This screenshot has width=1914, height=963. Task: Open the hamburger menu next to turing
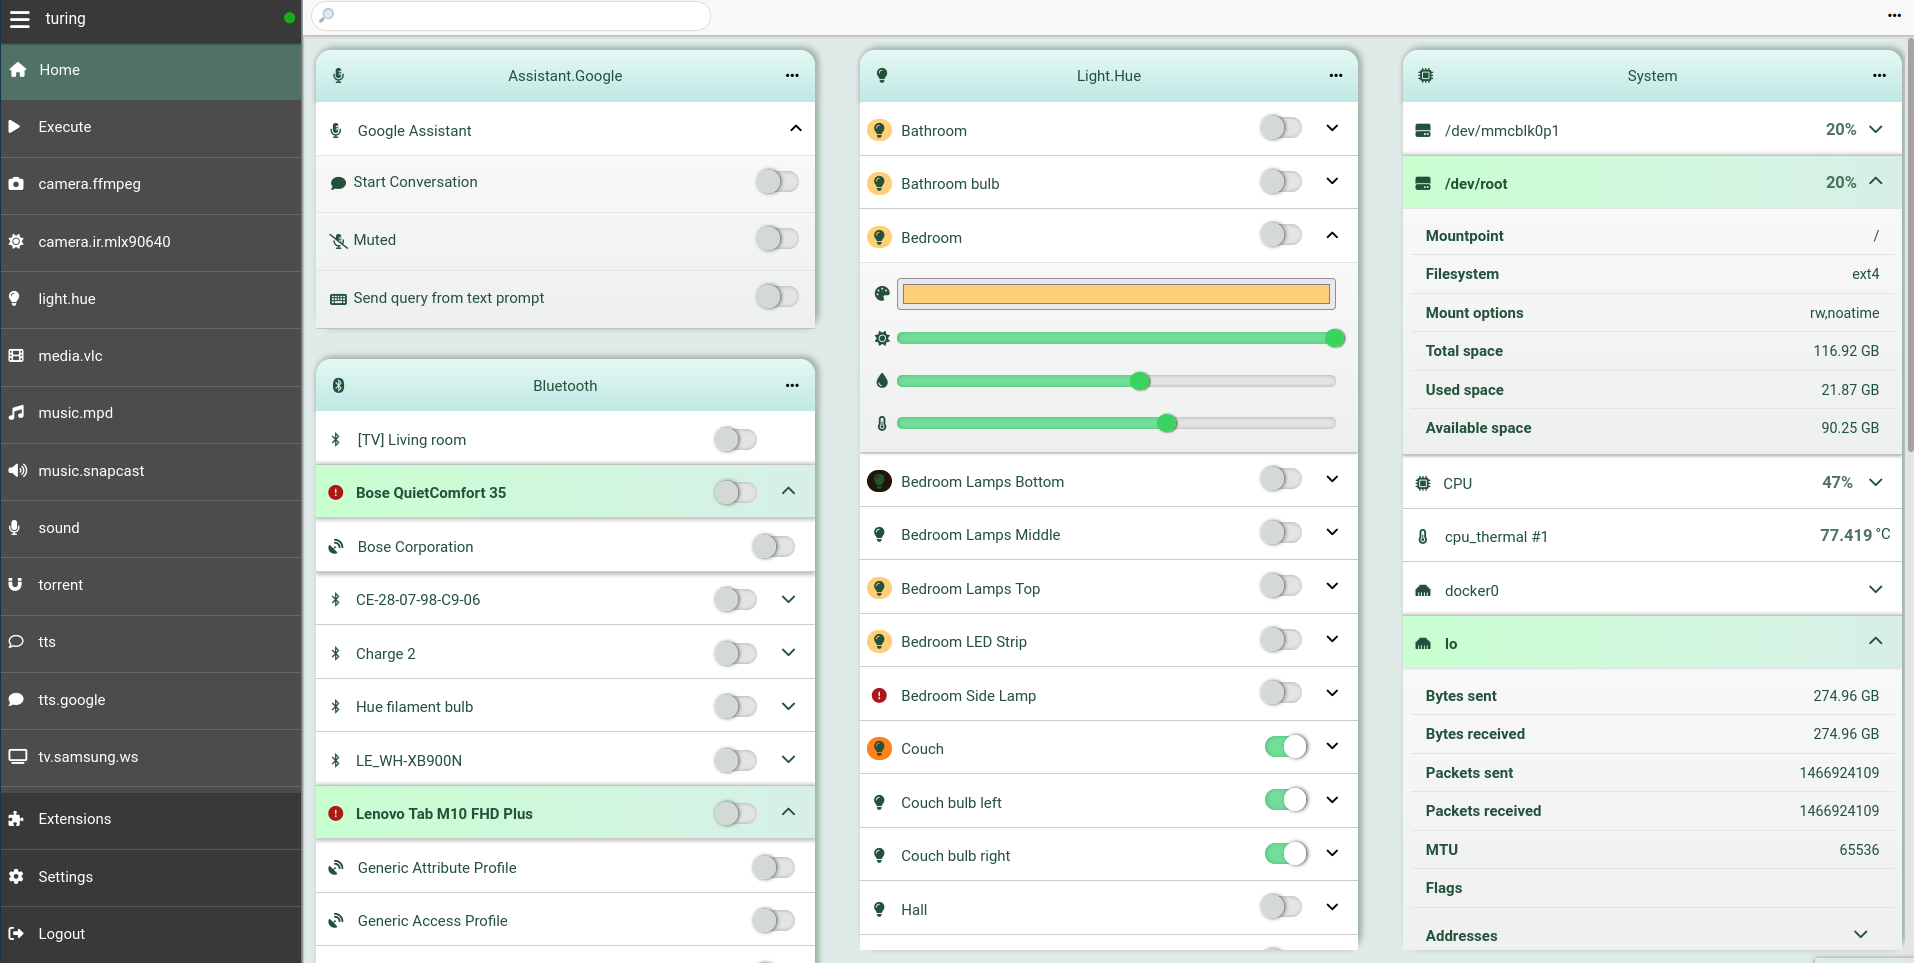[x=20, y=18]
